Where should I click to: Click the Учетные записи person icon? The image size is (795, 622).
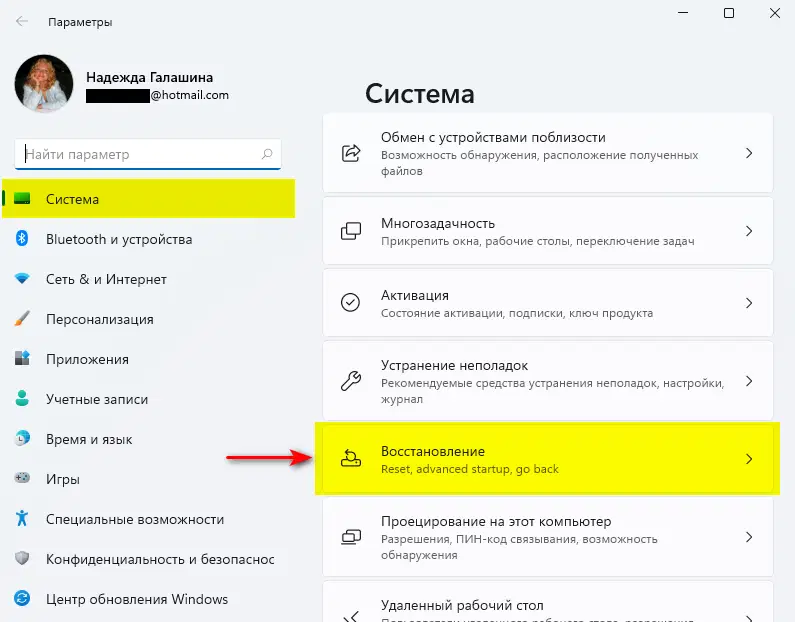click(21, 399)
